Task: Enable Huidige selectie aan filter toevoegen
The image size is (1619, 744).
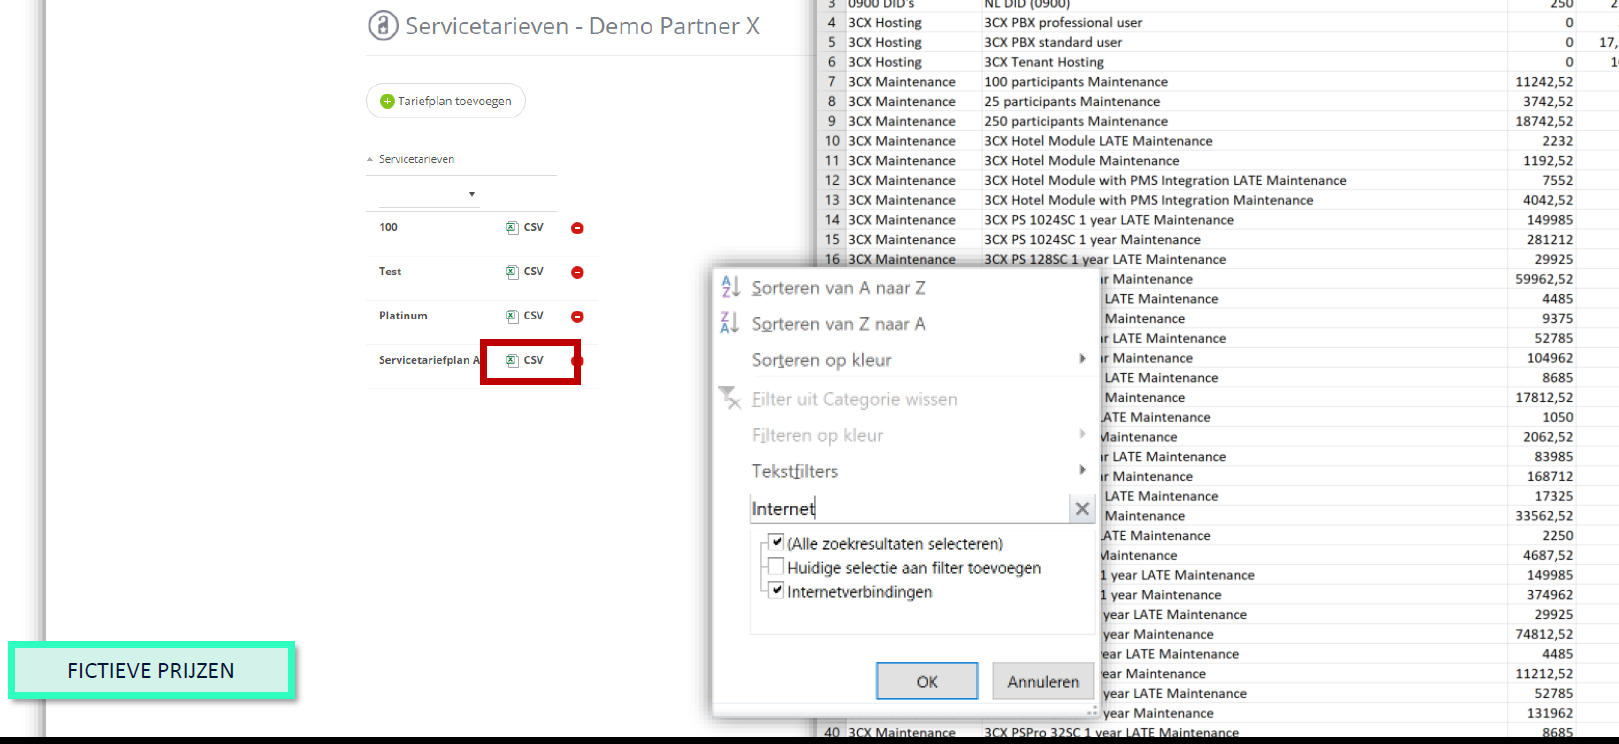Action: tap(776, 567)
